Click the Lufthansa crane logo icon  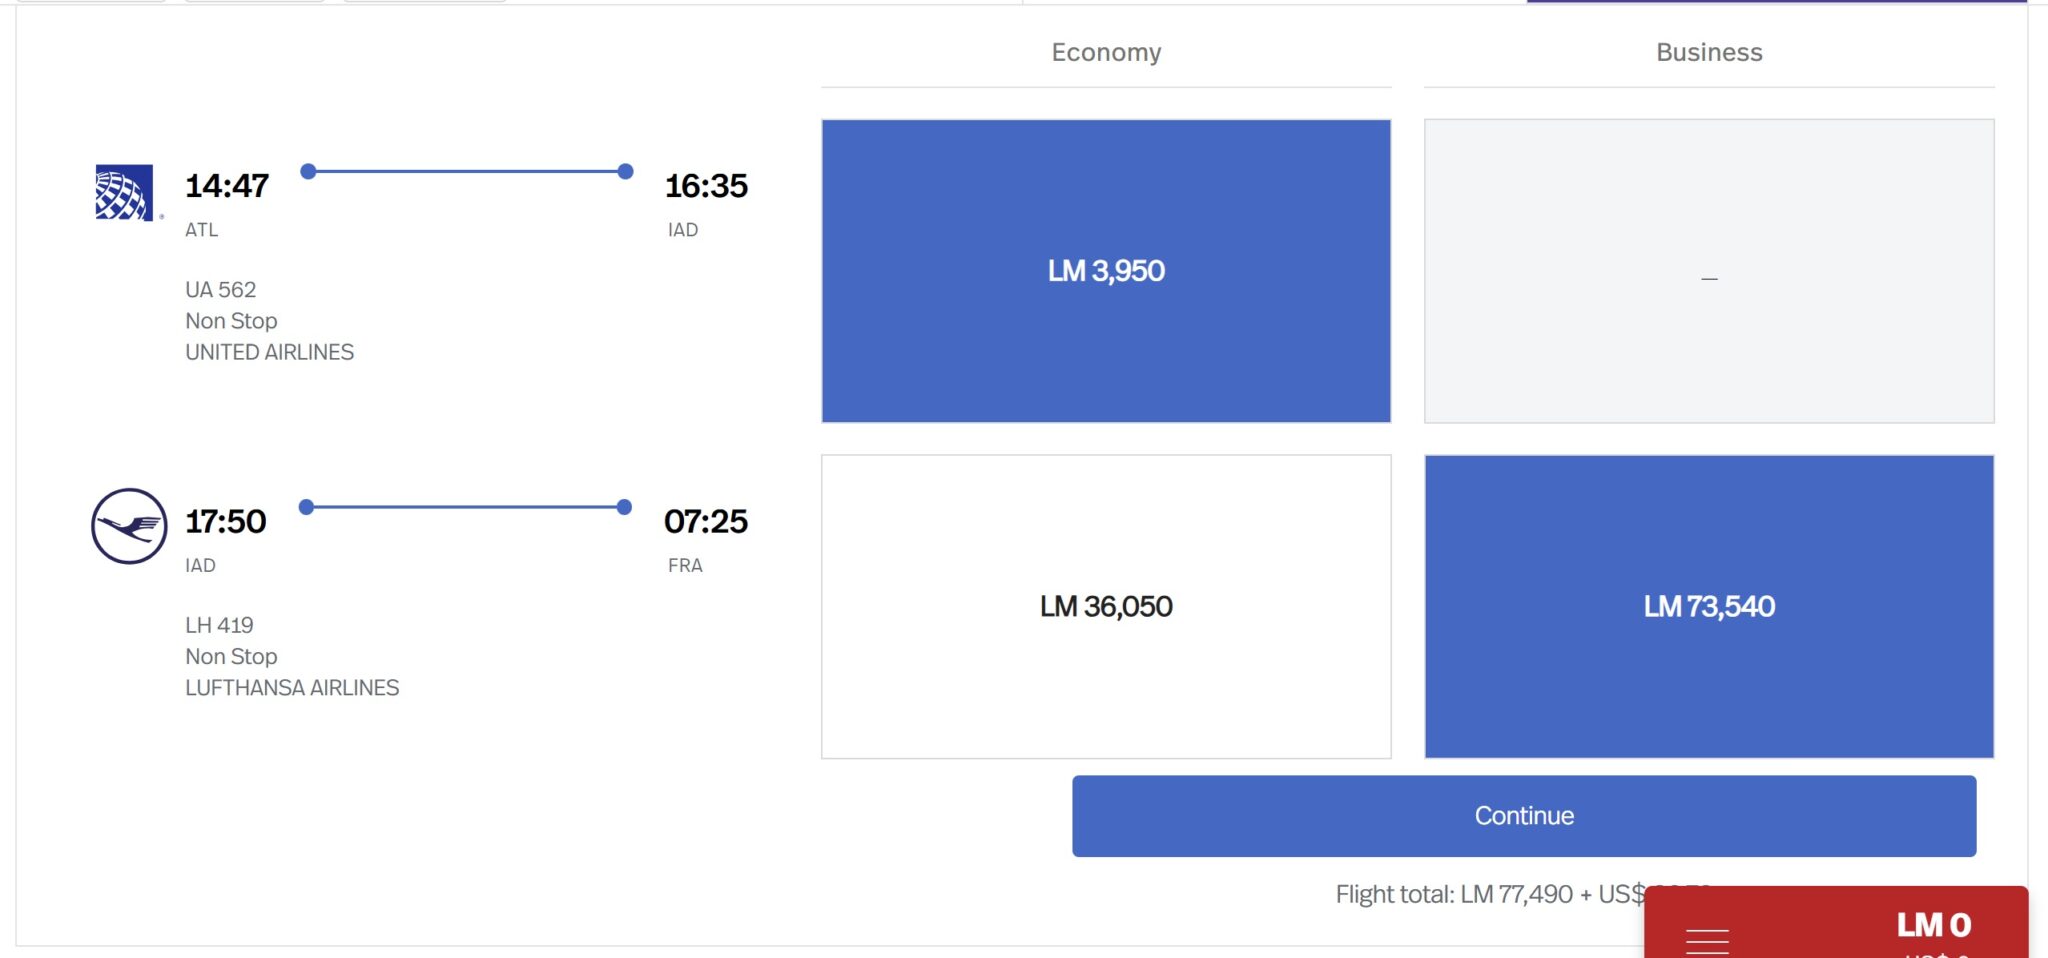click(x=129, y=526)
